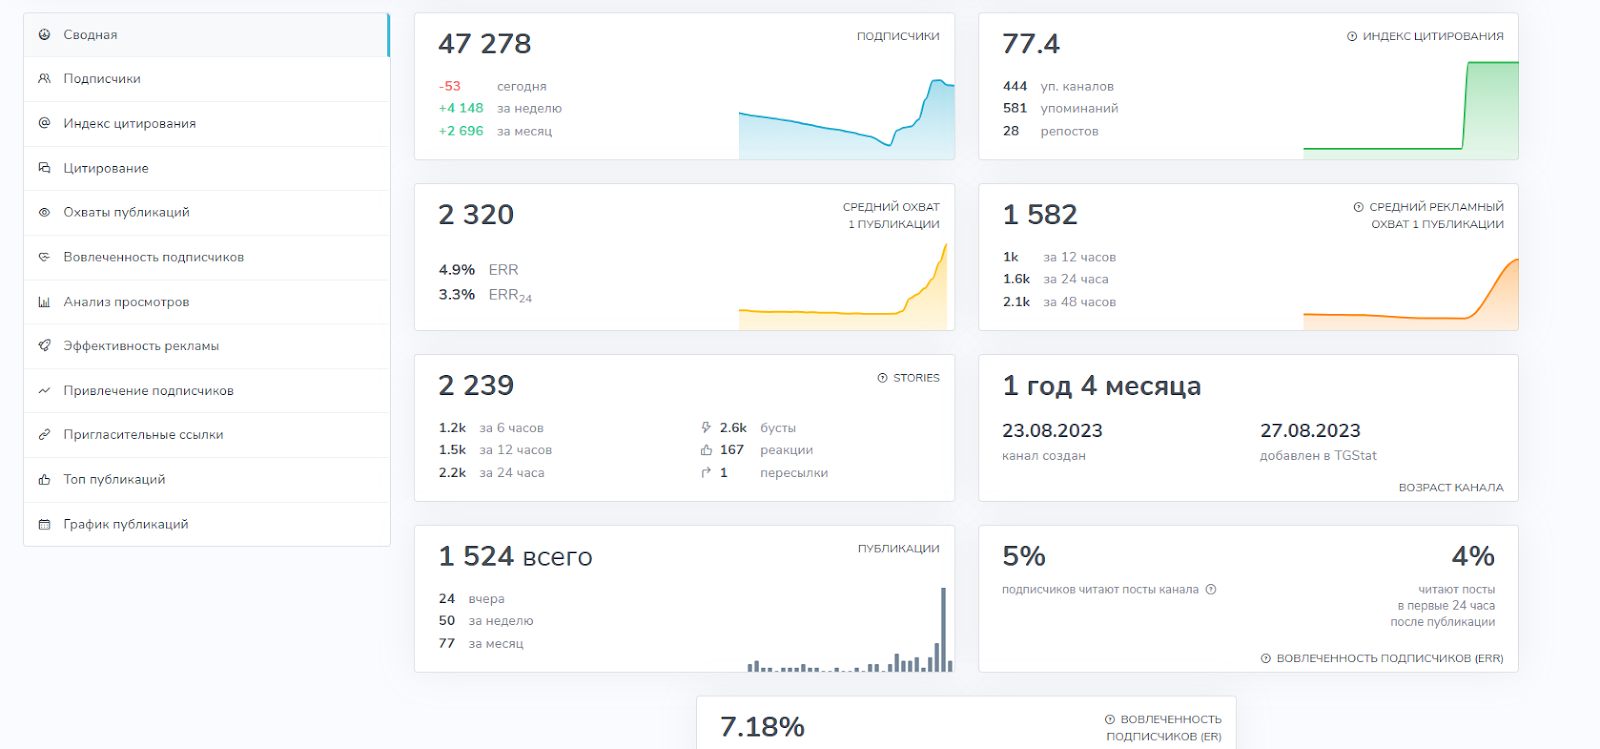Click the -53 сегодня value
The width and height of the screenshot is (1600, 749).
click(450, 86)
